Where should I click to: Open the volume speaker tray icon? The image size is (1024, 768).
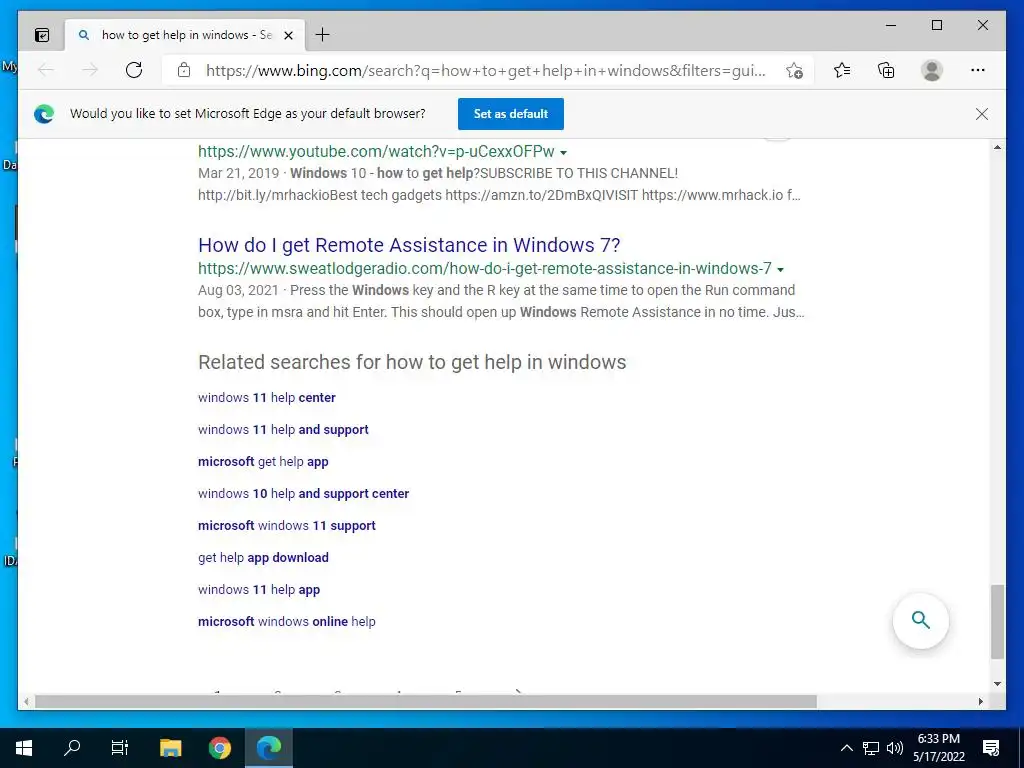pos(895,748)
